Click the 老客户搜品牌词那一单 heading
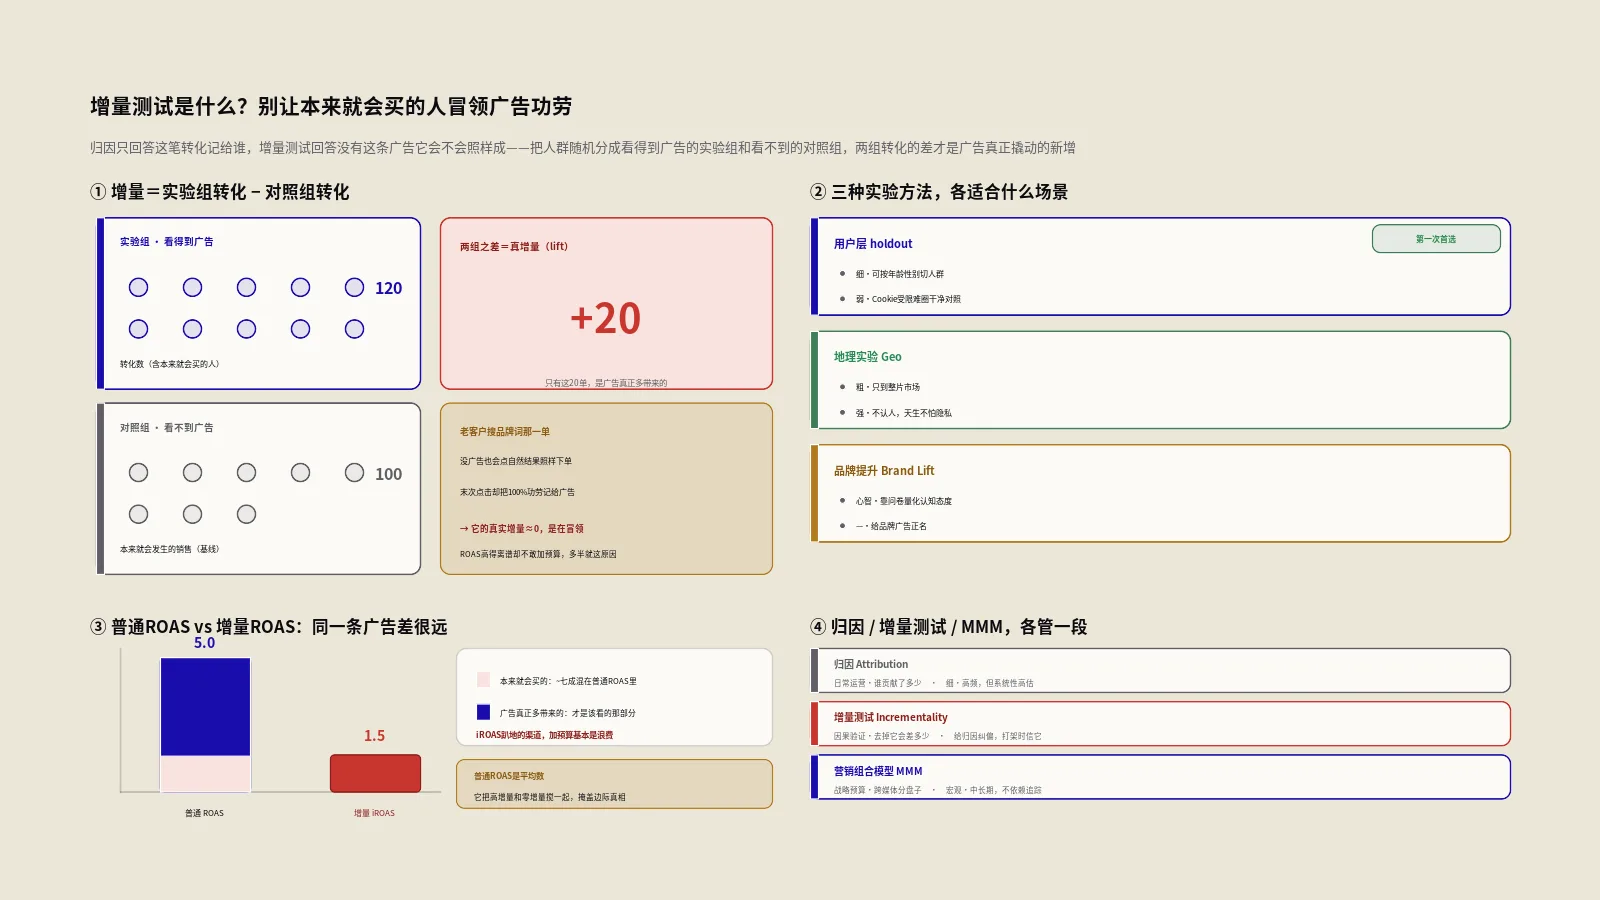 pyautogui.click(x=505, y=432)
